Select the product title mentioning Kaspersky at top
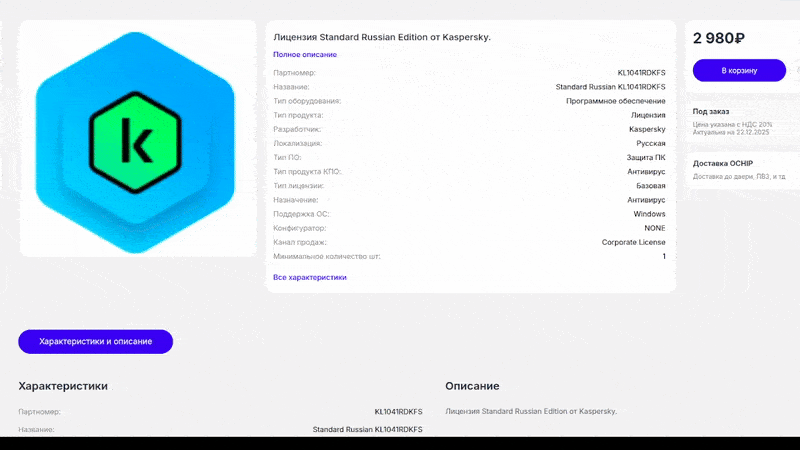The image size is (800, 450). (x=382, y=37)
